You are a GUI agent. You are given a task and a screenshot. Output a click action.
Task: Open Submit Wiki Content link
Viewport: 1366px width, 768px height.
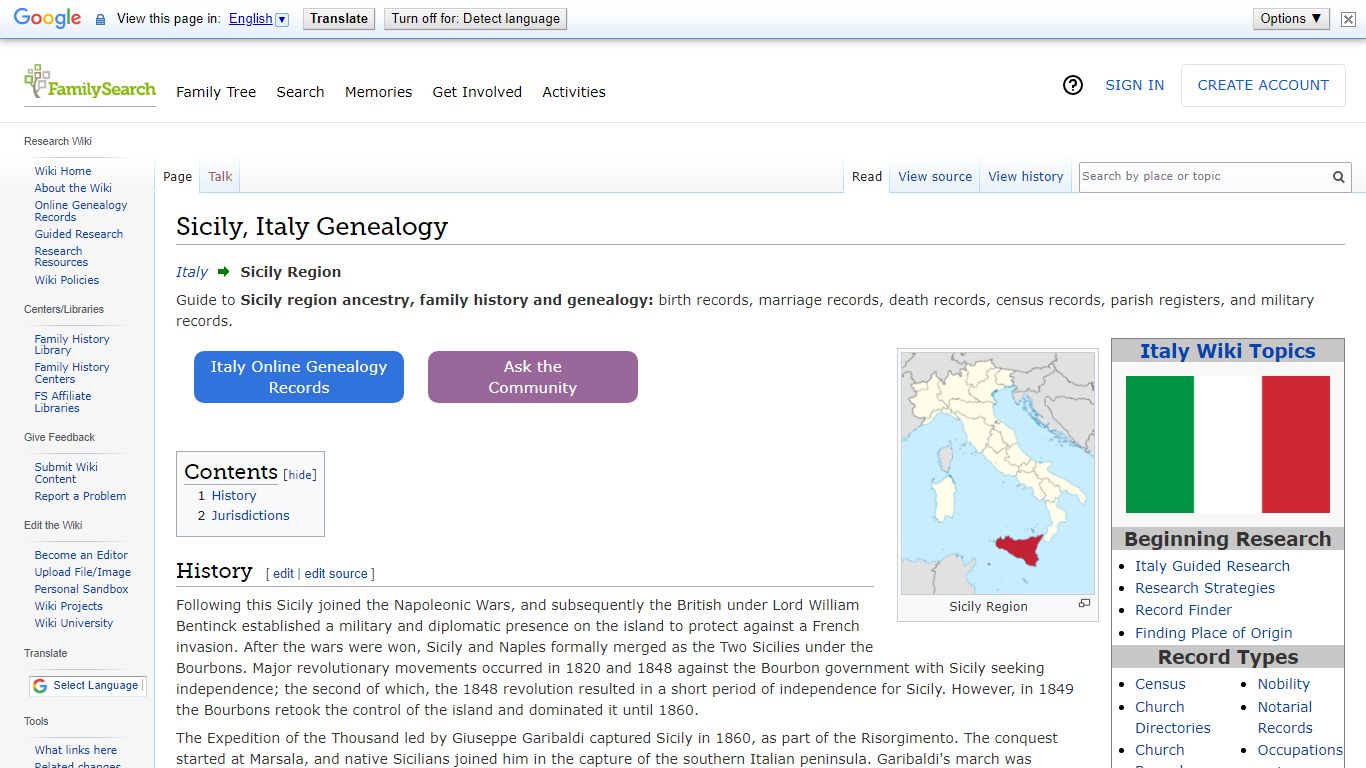point(66,473)
